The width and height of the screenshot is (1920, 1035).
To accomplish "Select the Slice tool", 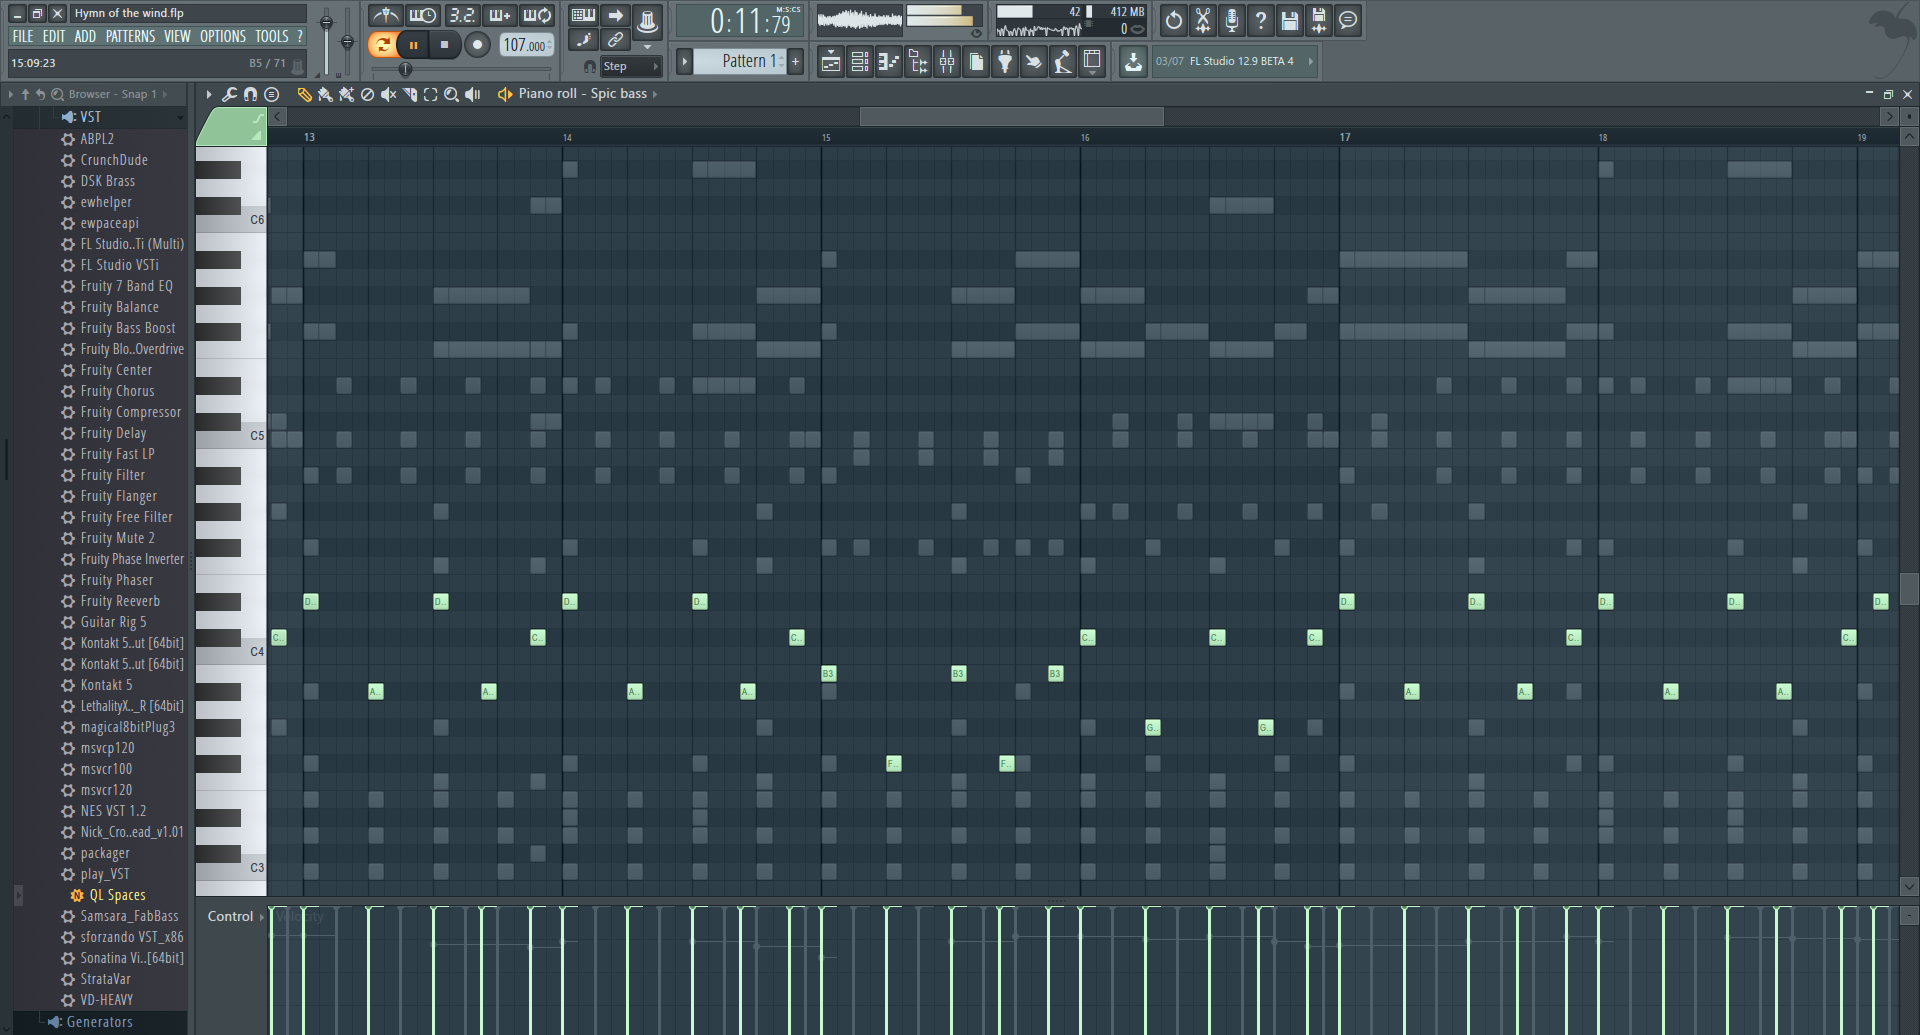I will click(x=409, y=94).
